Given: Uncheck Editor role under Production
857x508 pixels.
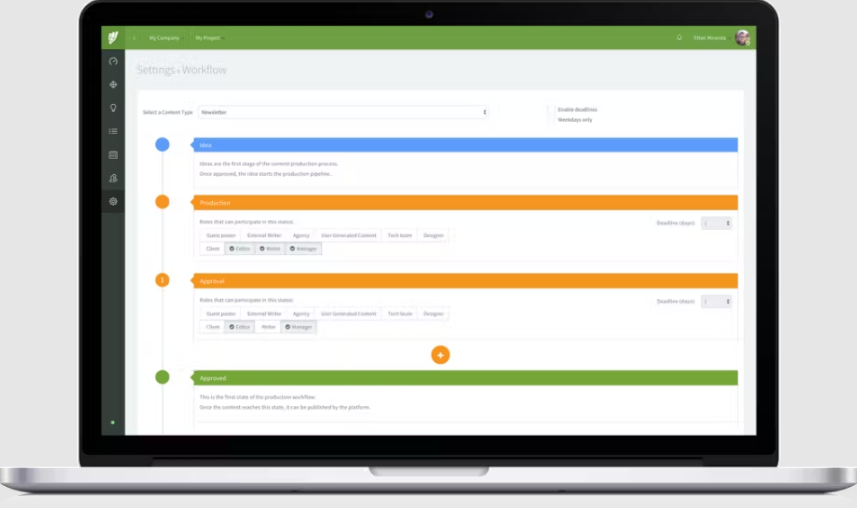Looking at the screenshot, I should click(x=239, y=249).
